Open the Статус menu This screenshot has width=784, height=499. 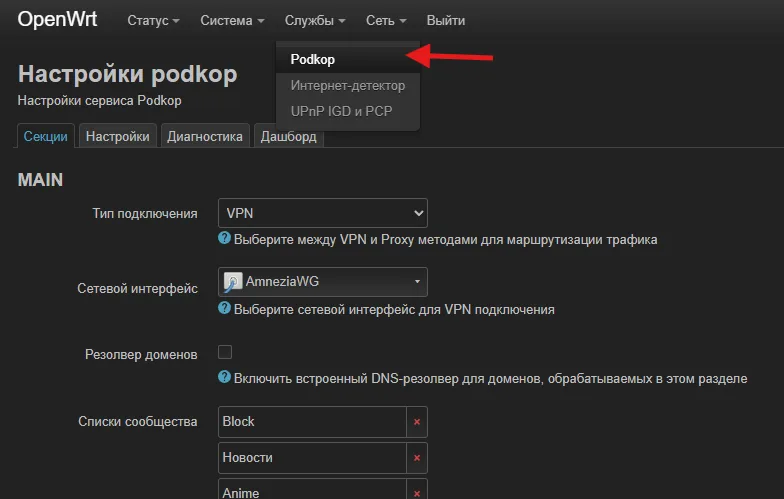[153, 20]
